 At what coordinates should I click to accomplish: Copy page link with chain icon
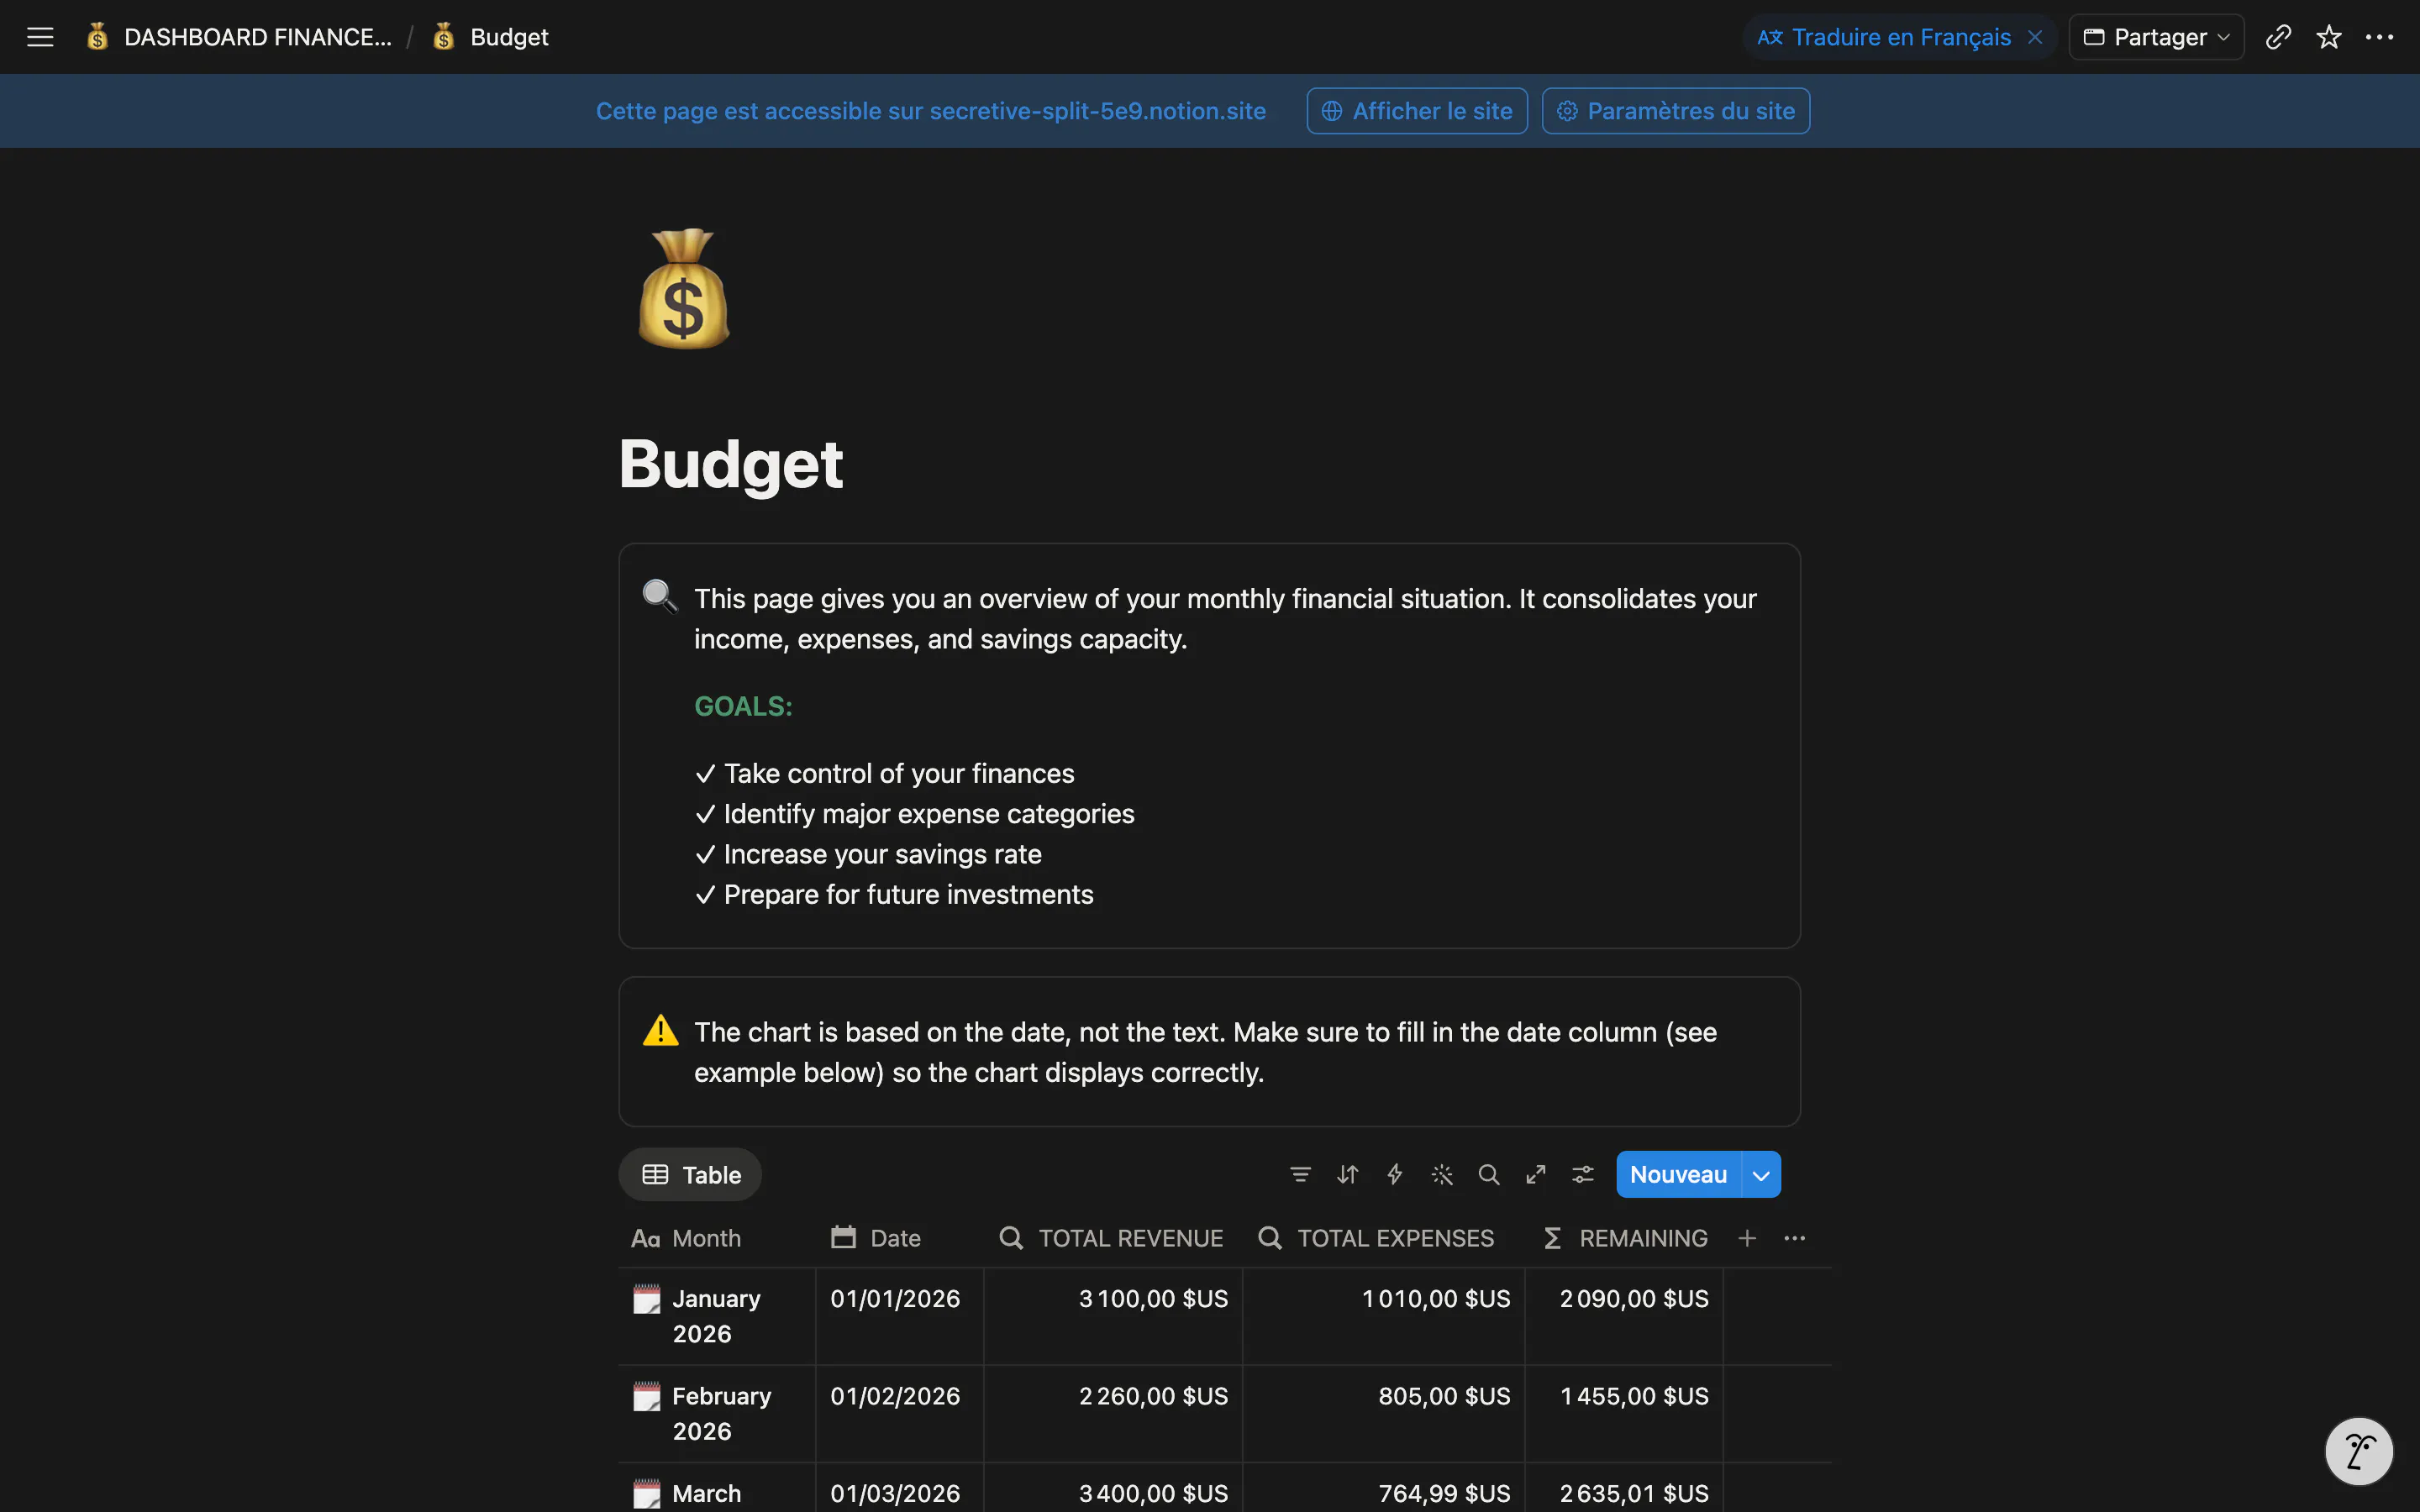coord(2278,37)
